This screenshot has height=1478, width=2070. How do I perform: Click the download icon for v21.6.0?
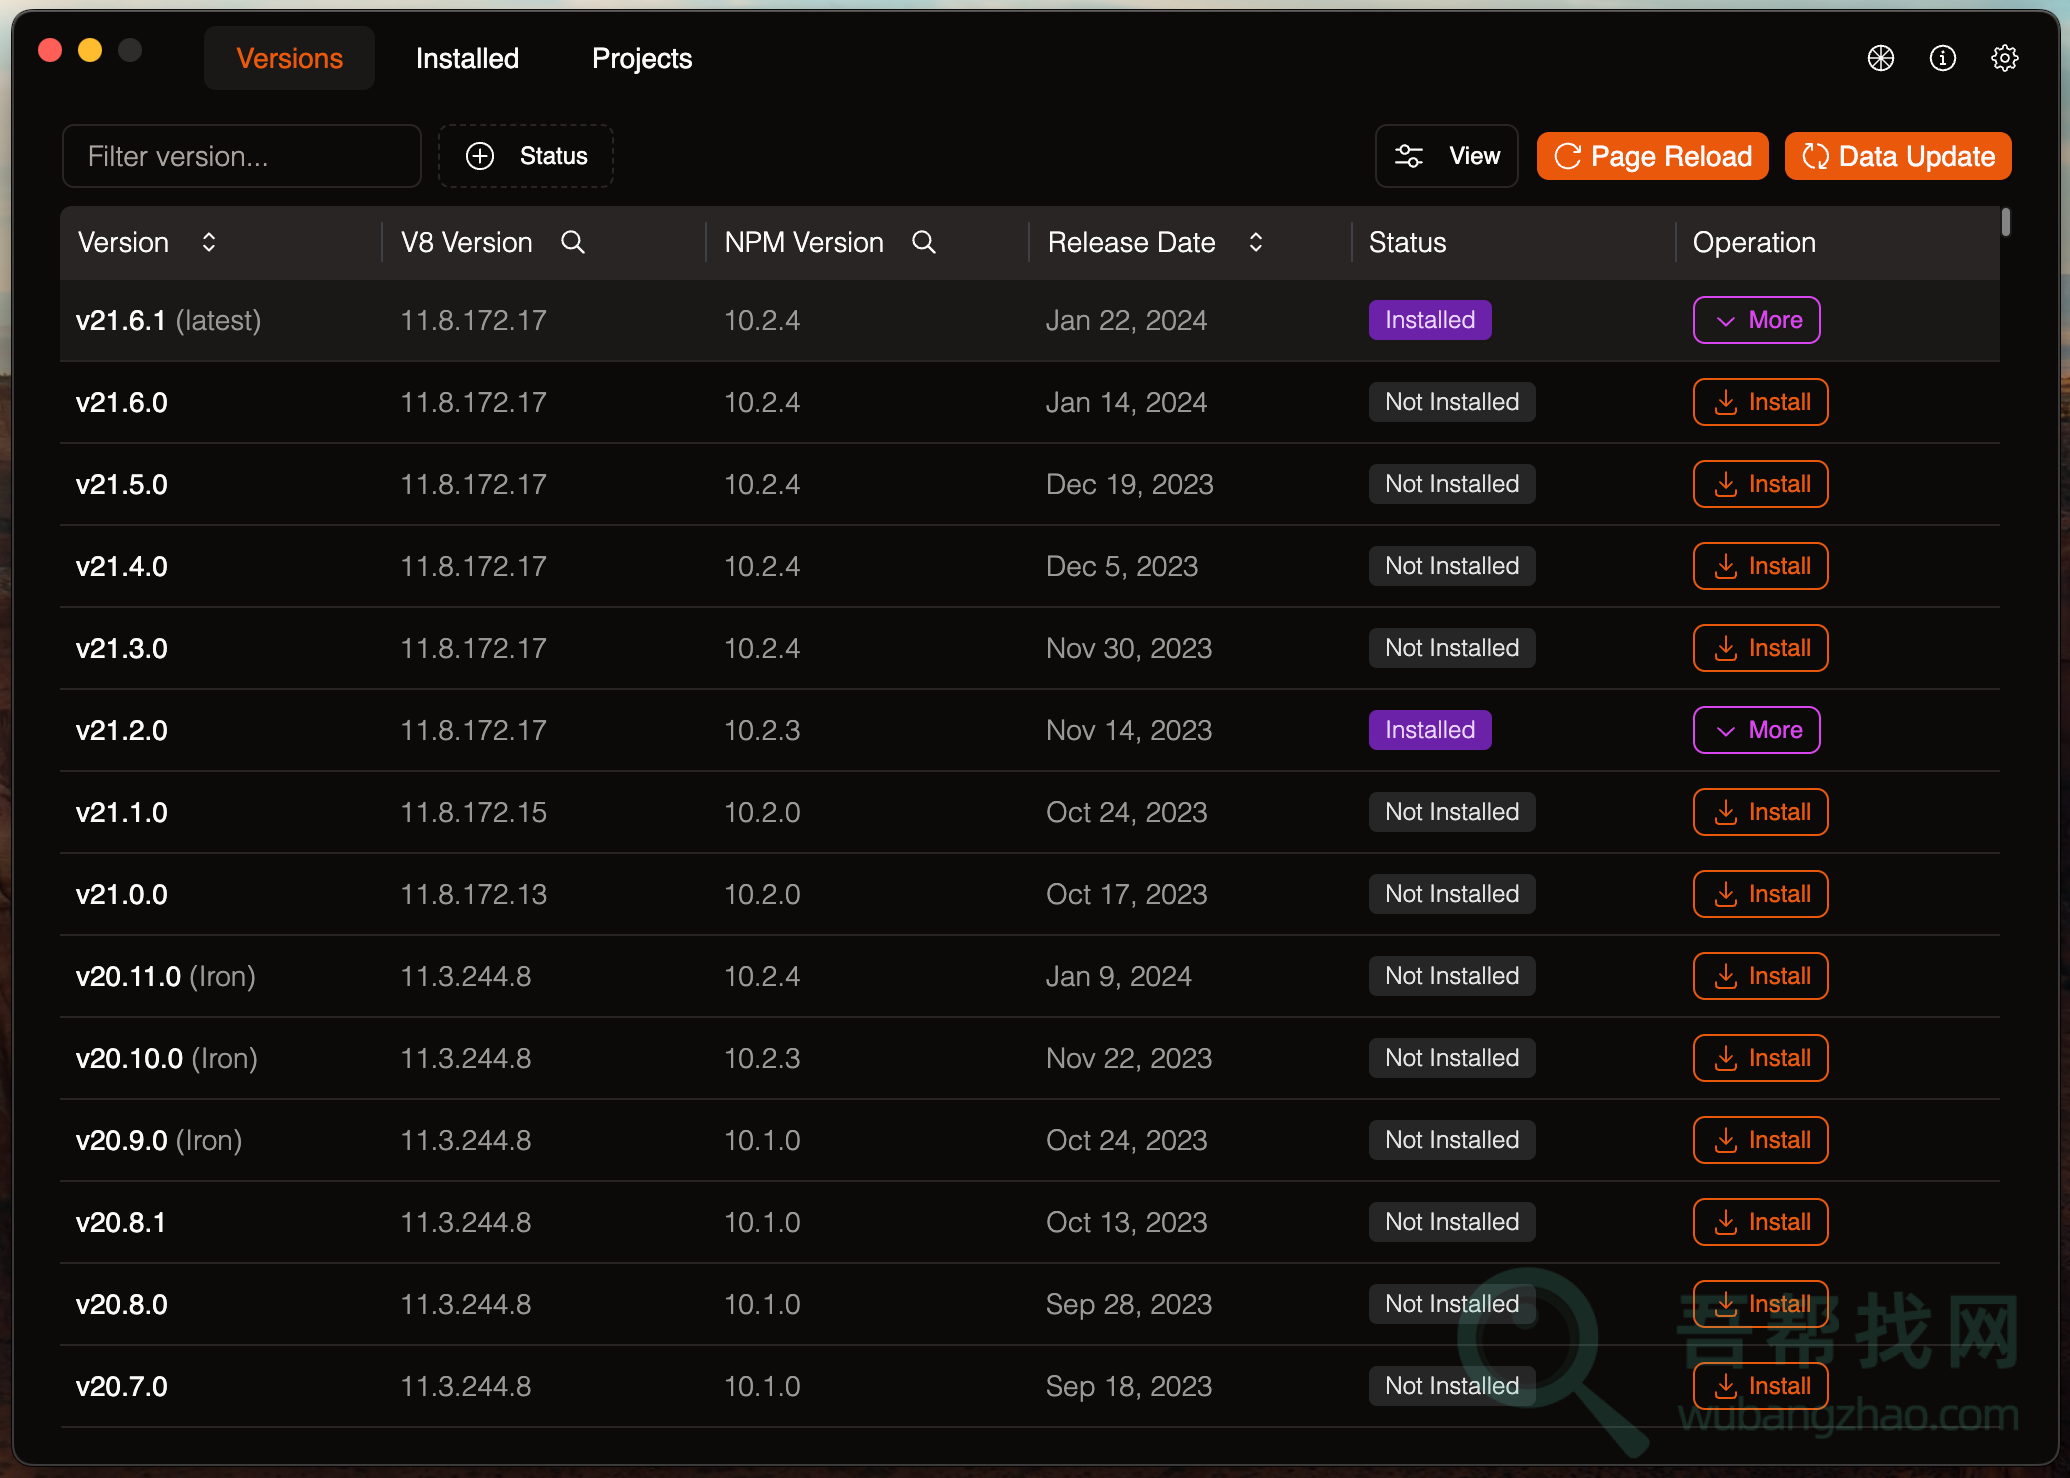point(1726,402)
